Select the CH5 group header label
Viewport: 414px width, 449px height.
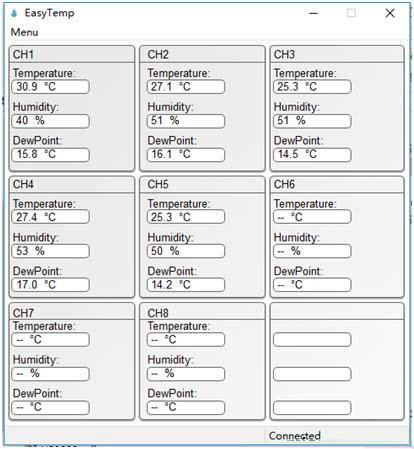158,184
